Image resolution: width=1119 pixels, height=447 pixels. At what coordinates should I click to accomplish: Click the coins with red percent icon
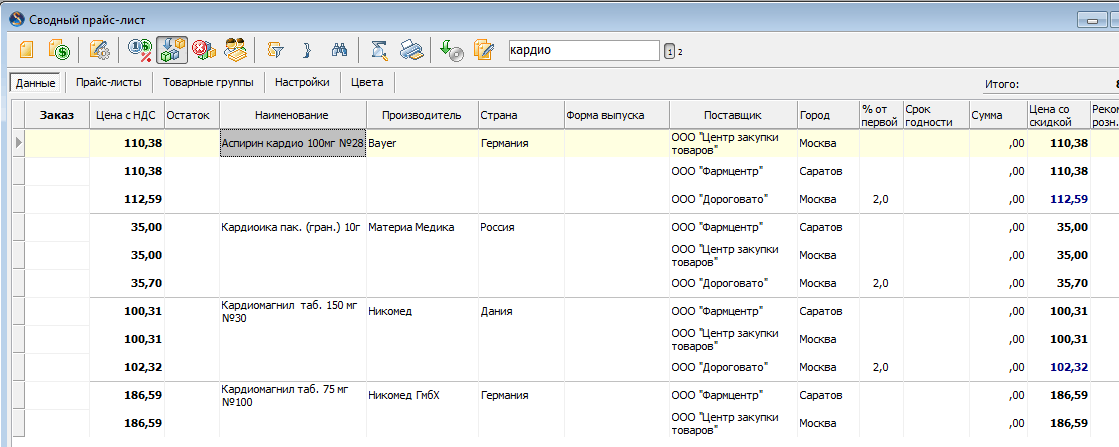139,50
